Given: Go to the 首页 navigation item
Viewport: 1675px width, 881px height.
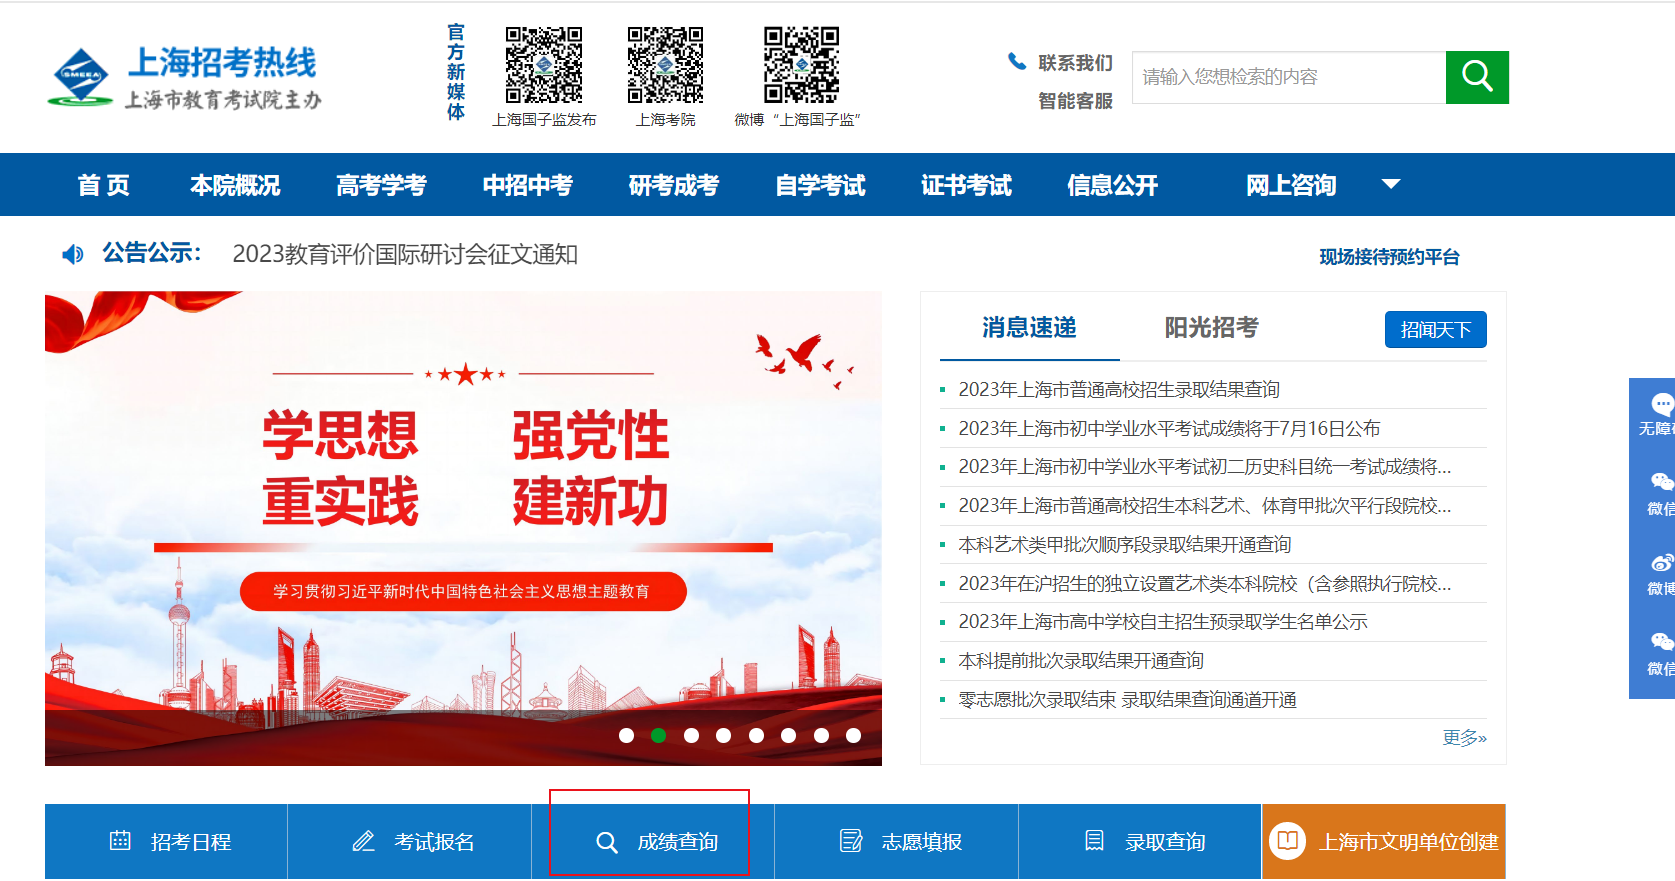Looking at the screenshot, I should [x=104, y=185].
